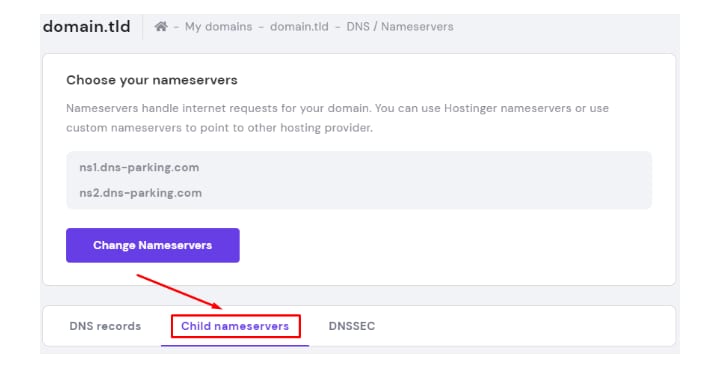Select the DNS / Nameservers breadcrumb item

[x=400, y=27]
